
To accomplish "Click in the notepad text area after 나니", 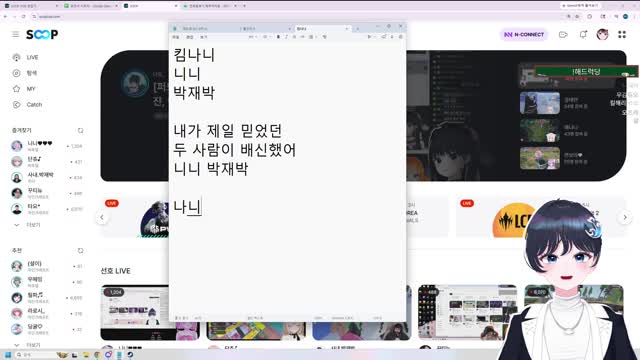I will (202, 207).
